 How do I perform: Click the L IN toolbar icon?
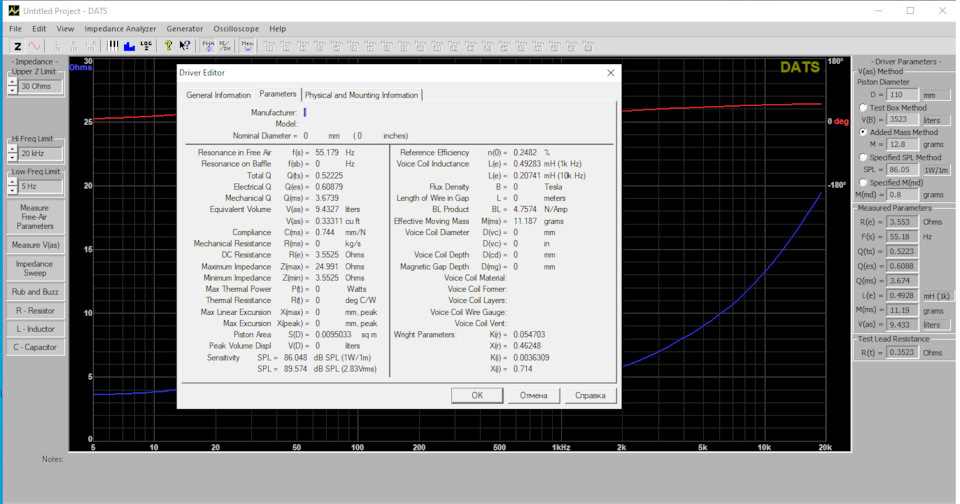57,46
